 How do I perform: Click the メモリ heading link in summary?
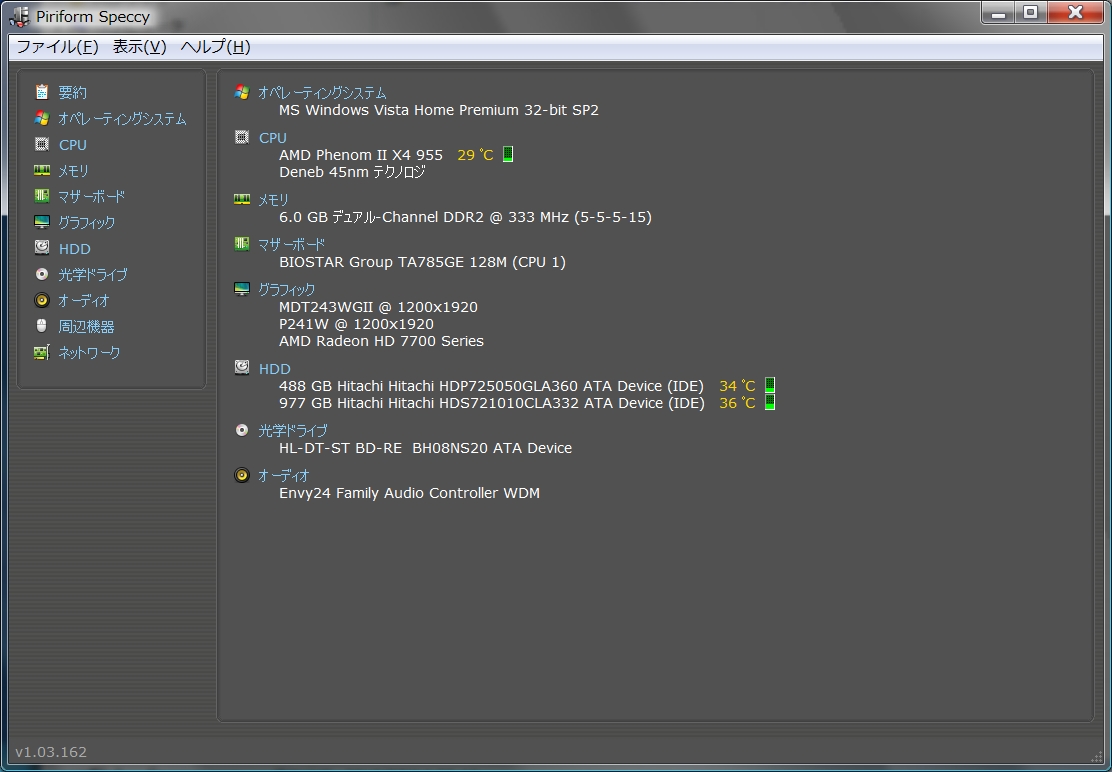[x=273, y=200]
